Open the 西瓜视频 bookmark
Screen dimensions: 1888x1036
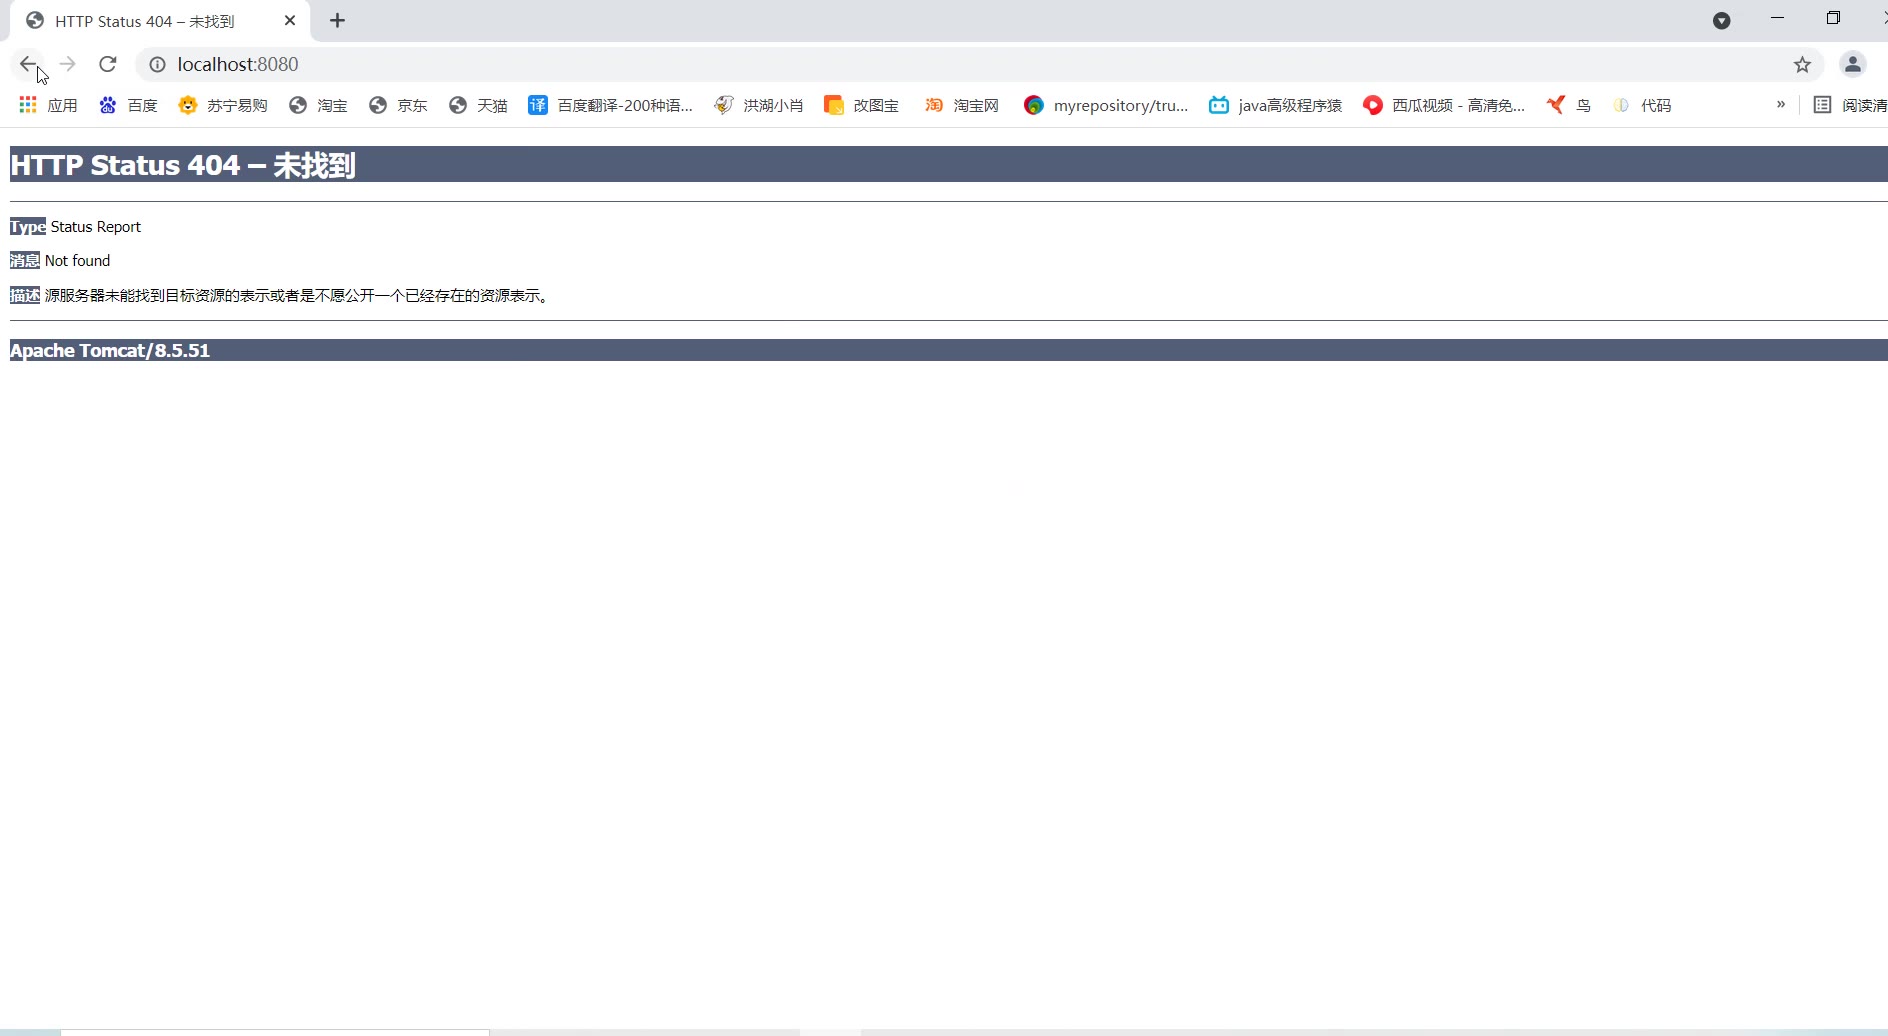[1444, 105]
